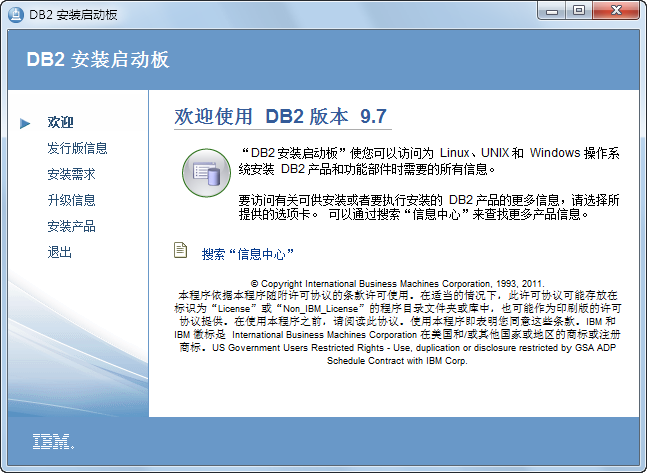This screenshot has width=647, height=473.
Task: Click the IBM logo in the footer
Action: 52,441
